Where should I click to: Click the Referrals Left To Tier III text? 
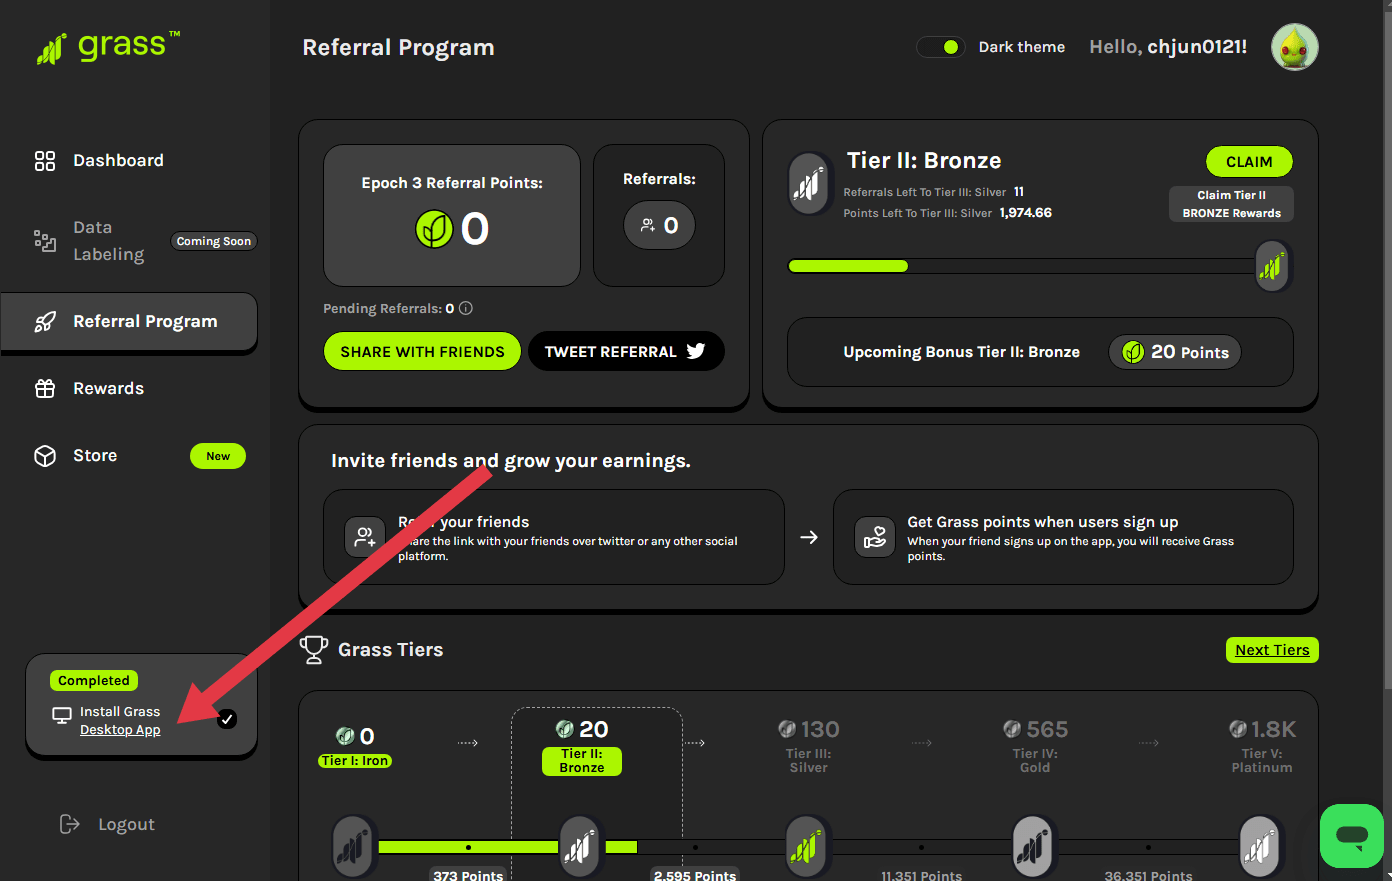click(x=925, y=192)
